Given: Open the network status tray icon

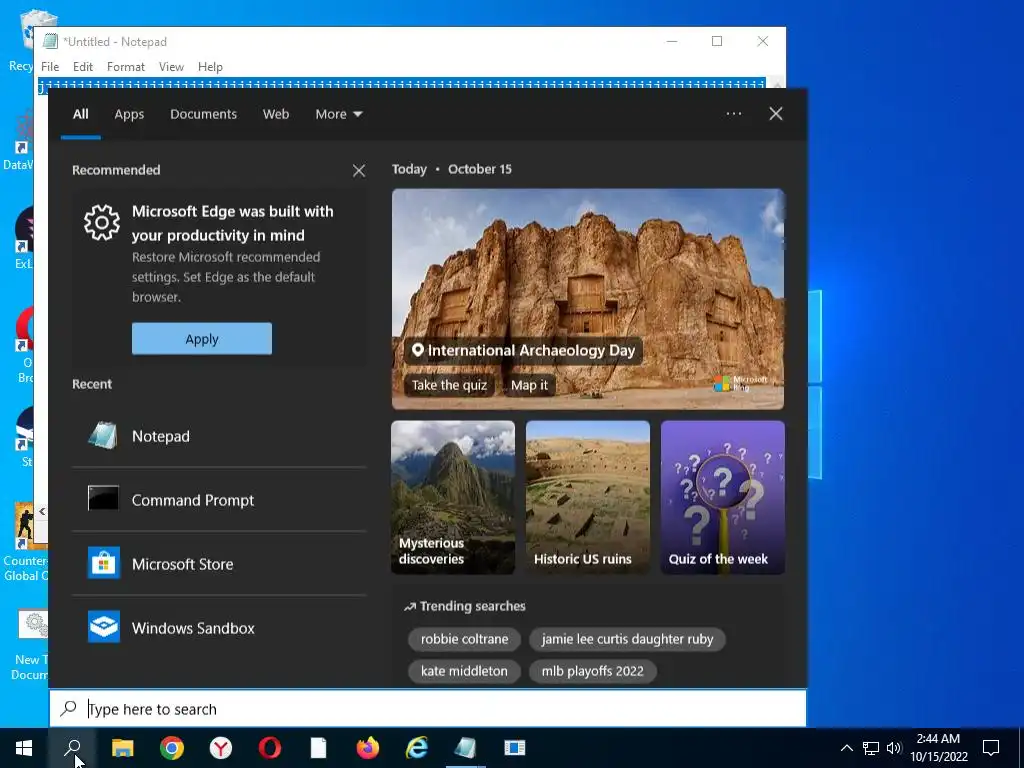Looking at the screenshot, I should point(871,748).
